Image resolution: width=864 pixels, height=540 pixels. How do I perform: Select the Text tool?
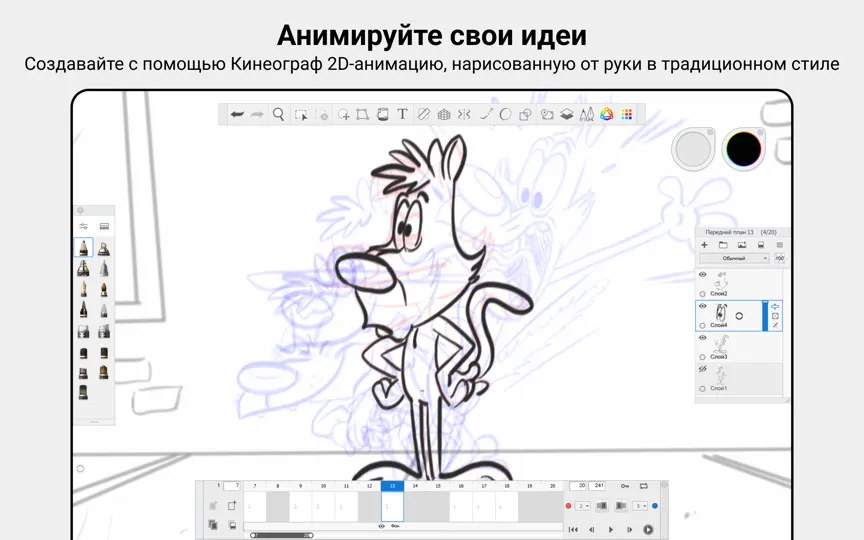coord(402,115)
